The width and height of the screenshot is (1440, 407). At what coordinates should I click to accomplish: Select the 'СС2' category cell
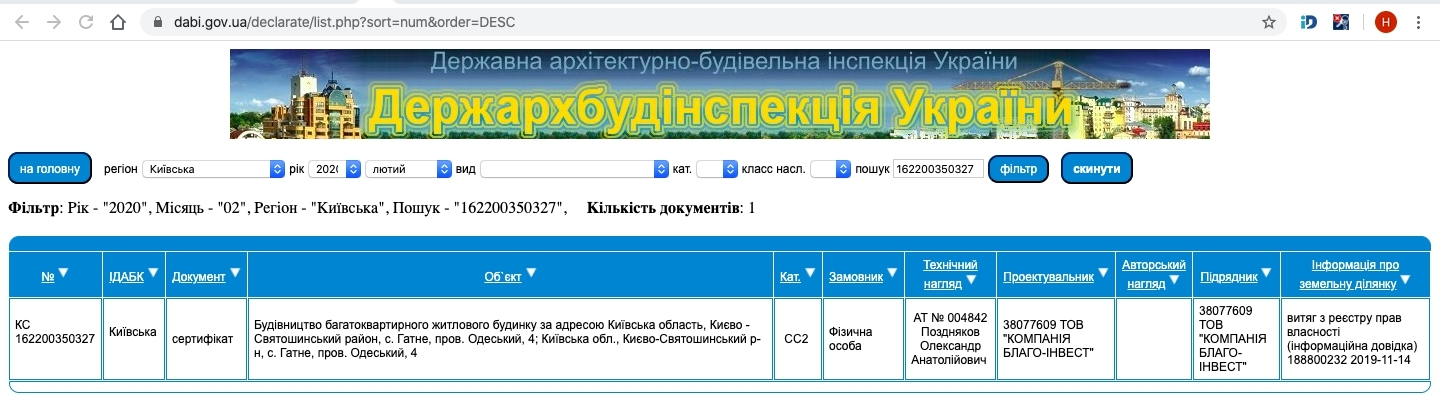click(797, 339)
